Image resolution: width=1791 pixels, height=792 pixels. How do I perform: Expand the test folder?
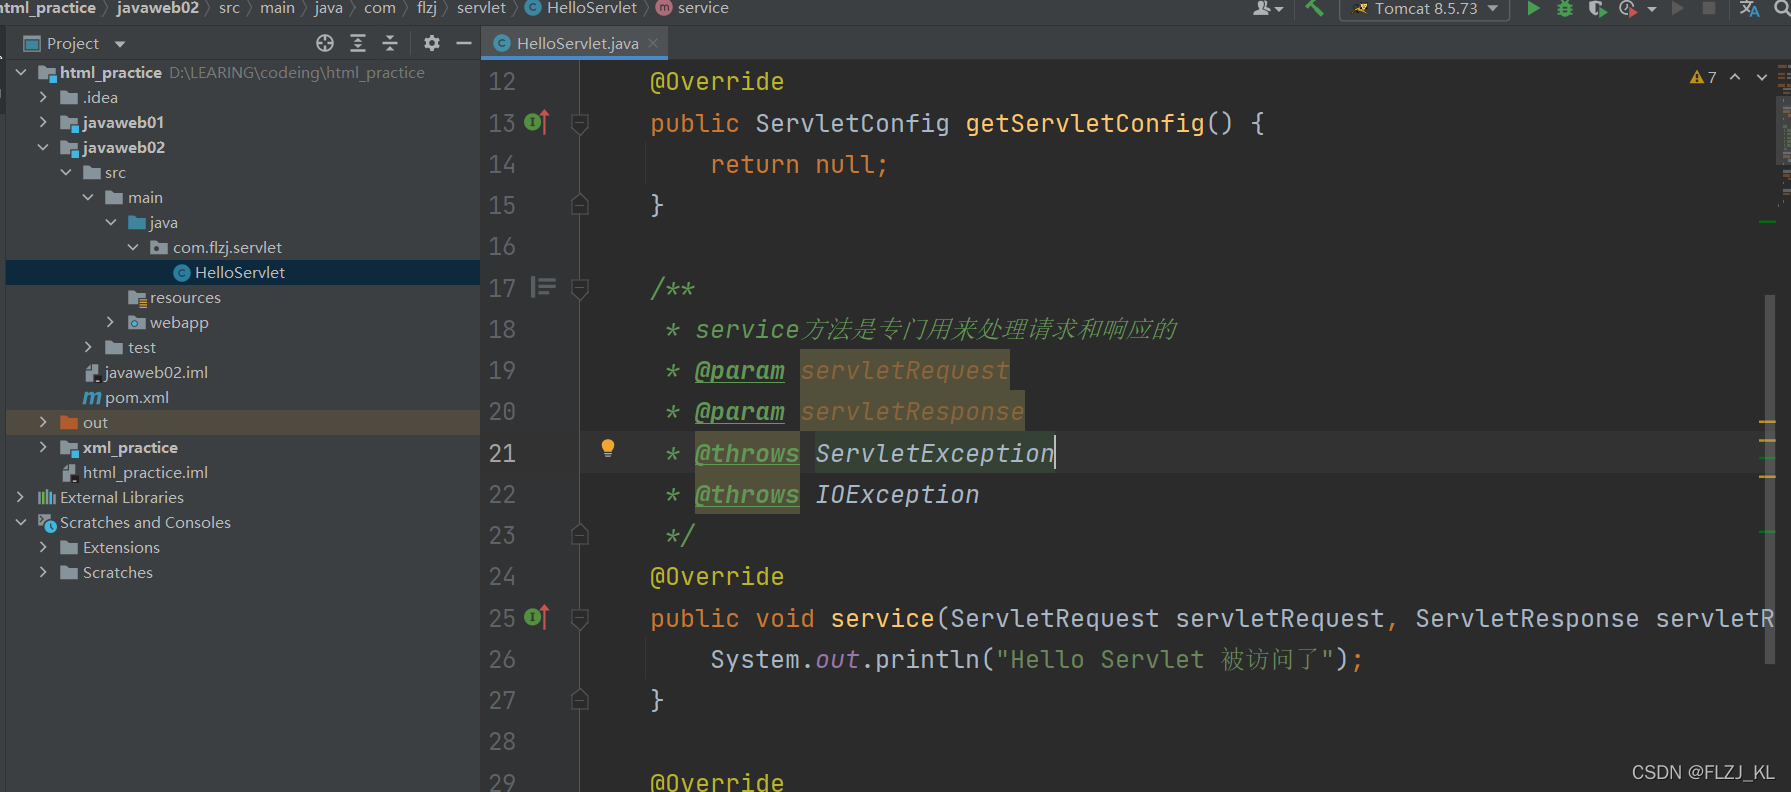point(89,347)
